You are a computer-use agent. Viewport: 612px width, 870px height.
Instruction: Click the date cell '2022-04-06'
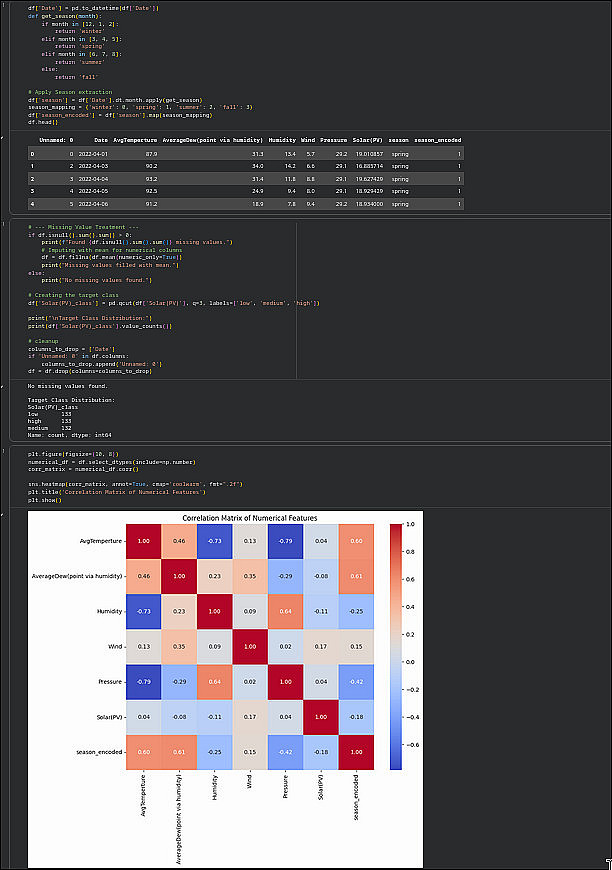click(93, 204)
